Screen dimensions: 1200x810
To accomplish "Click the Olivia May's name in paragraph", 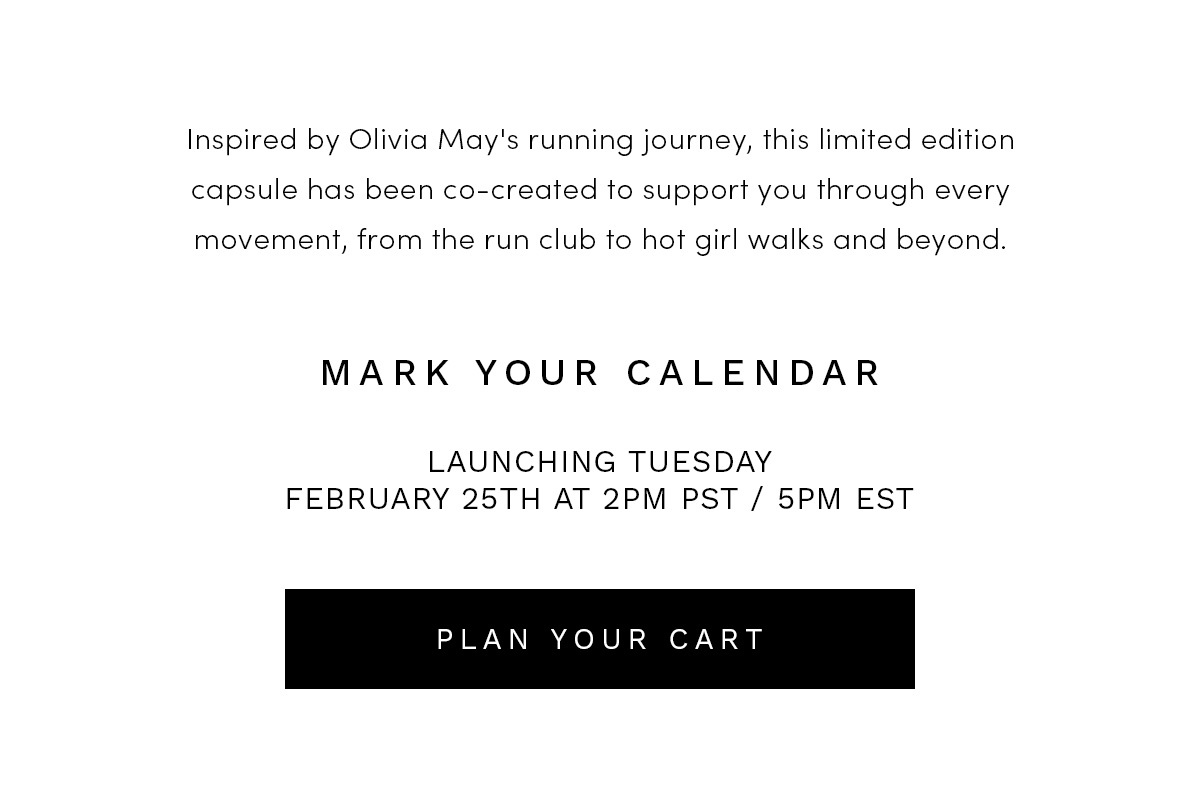I will pos(434,140).
